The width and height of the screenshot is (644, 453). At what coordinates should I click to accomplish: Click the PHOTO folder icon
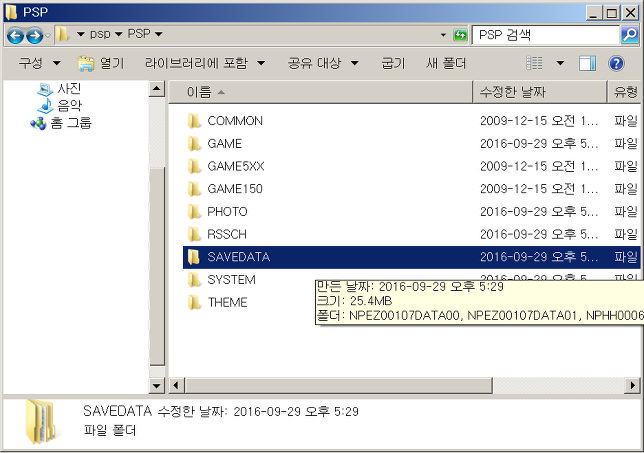tap(194, 212)
